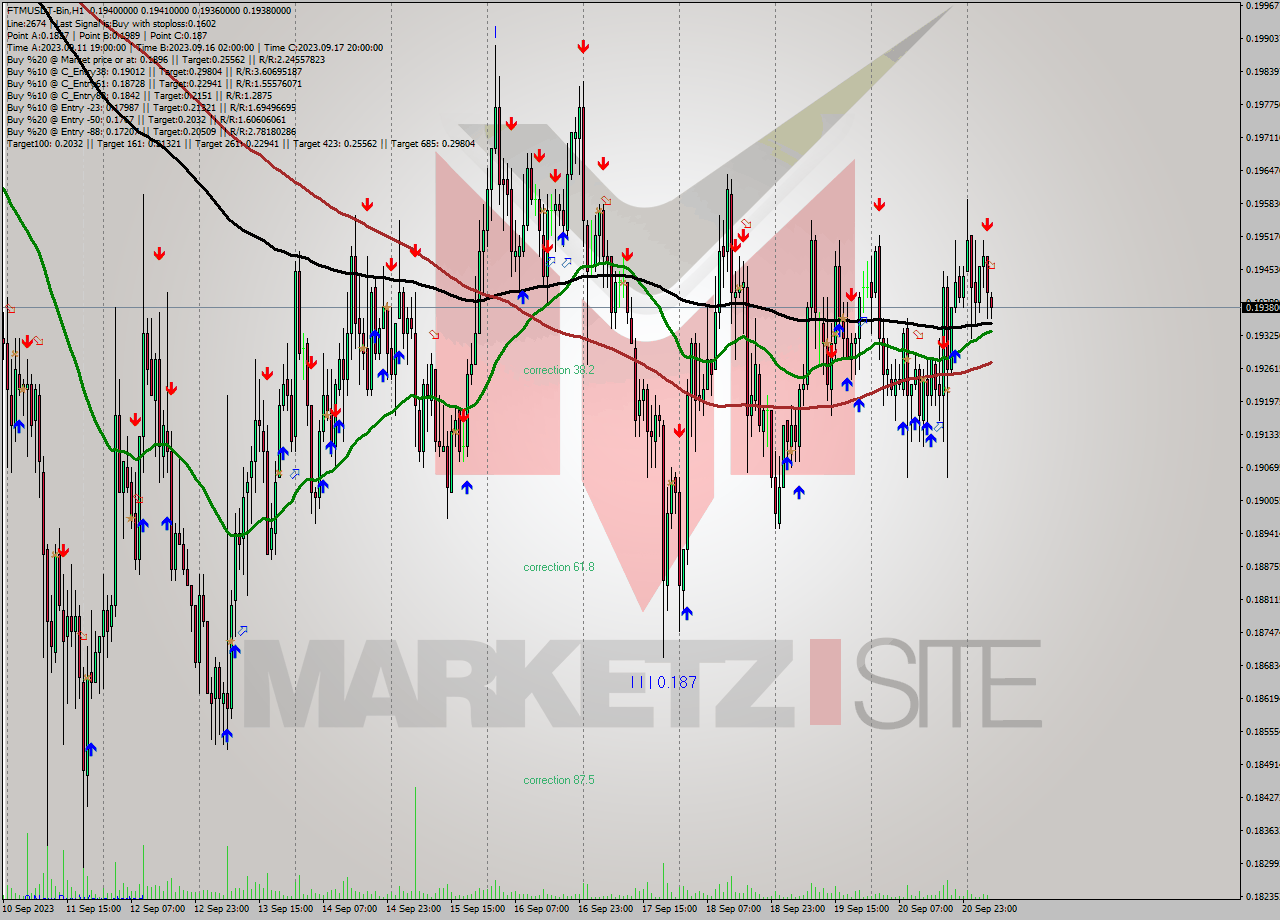Click the '20 Sep 07:00' time axis label
The width and height of the screenshot is (1280, 920).
(x=925, y=909)
